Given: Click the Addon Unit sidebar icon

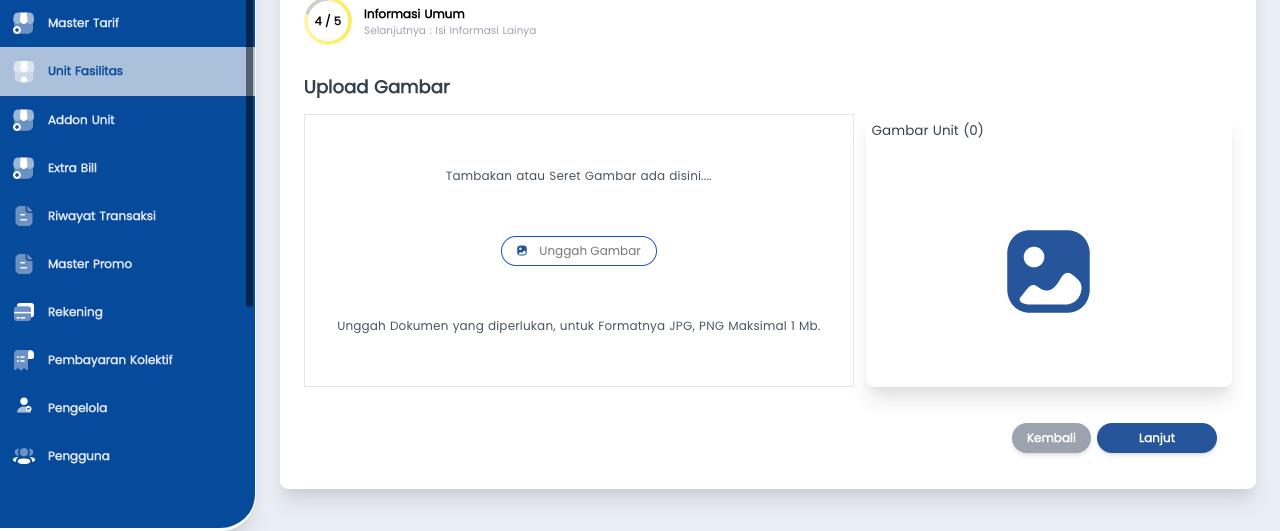Looking at the screenshot, I should (23, 120).
